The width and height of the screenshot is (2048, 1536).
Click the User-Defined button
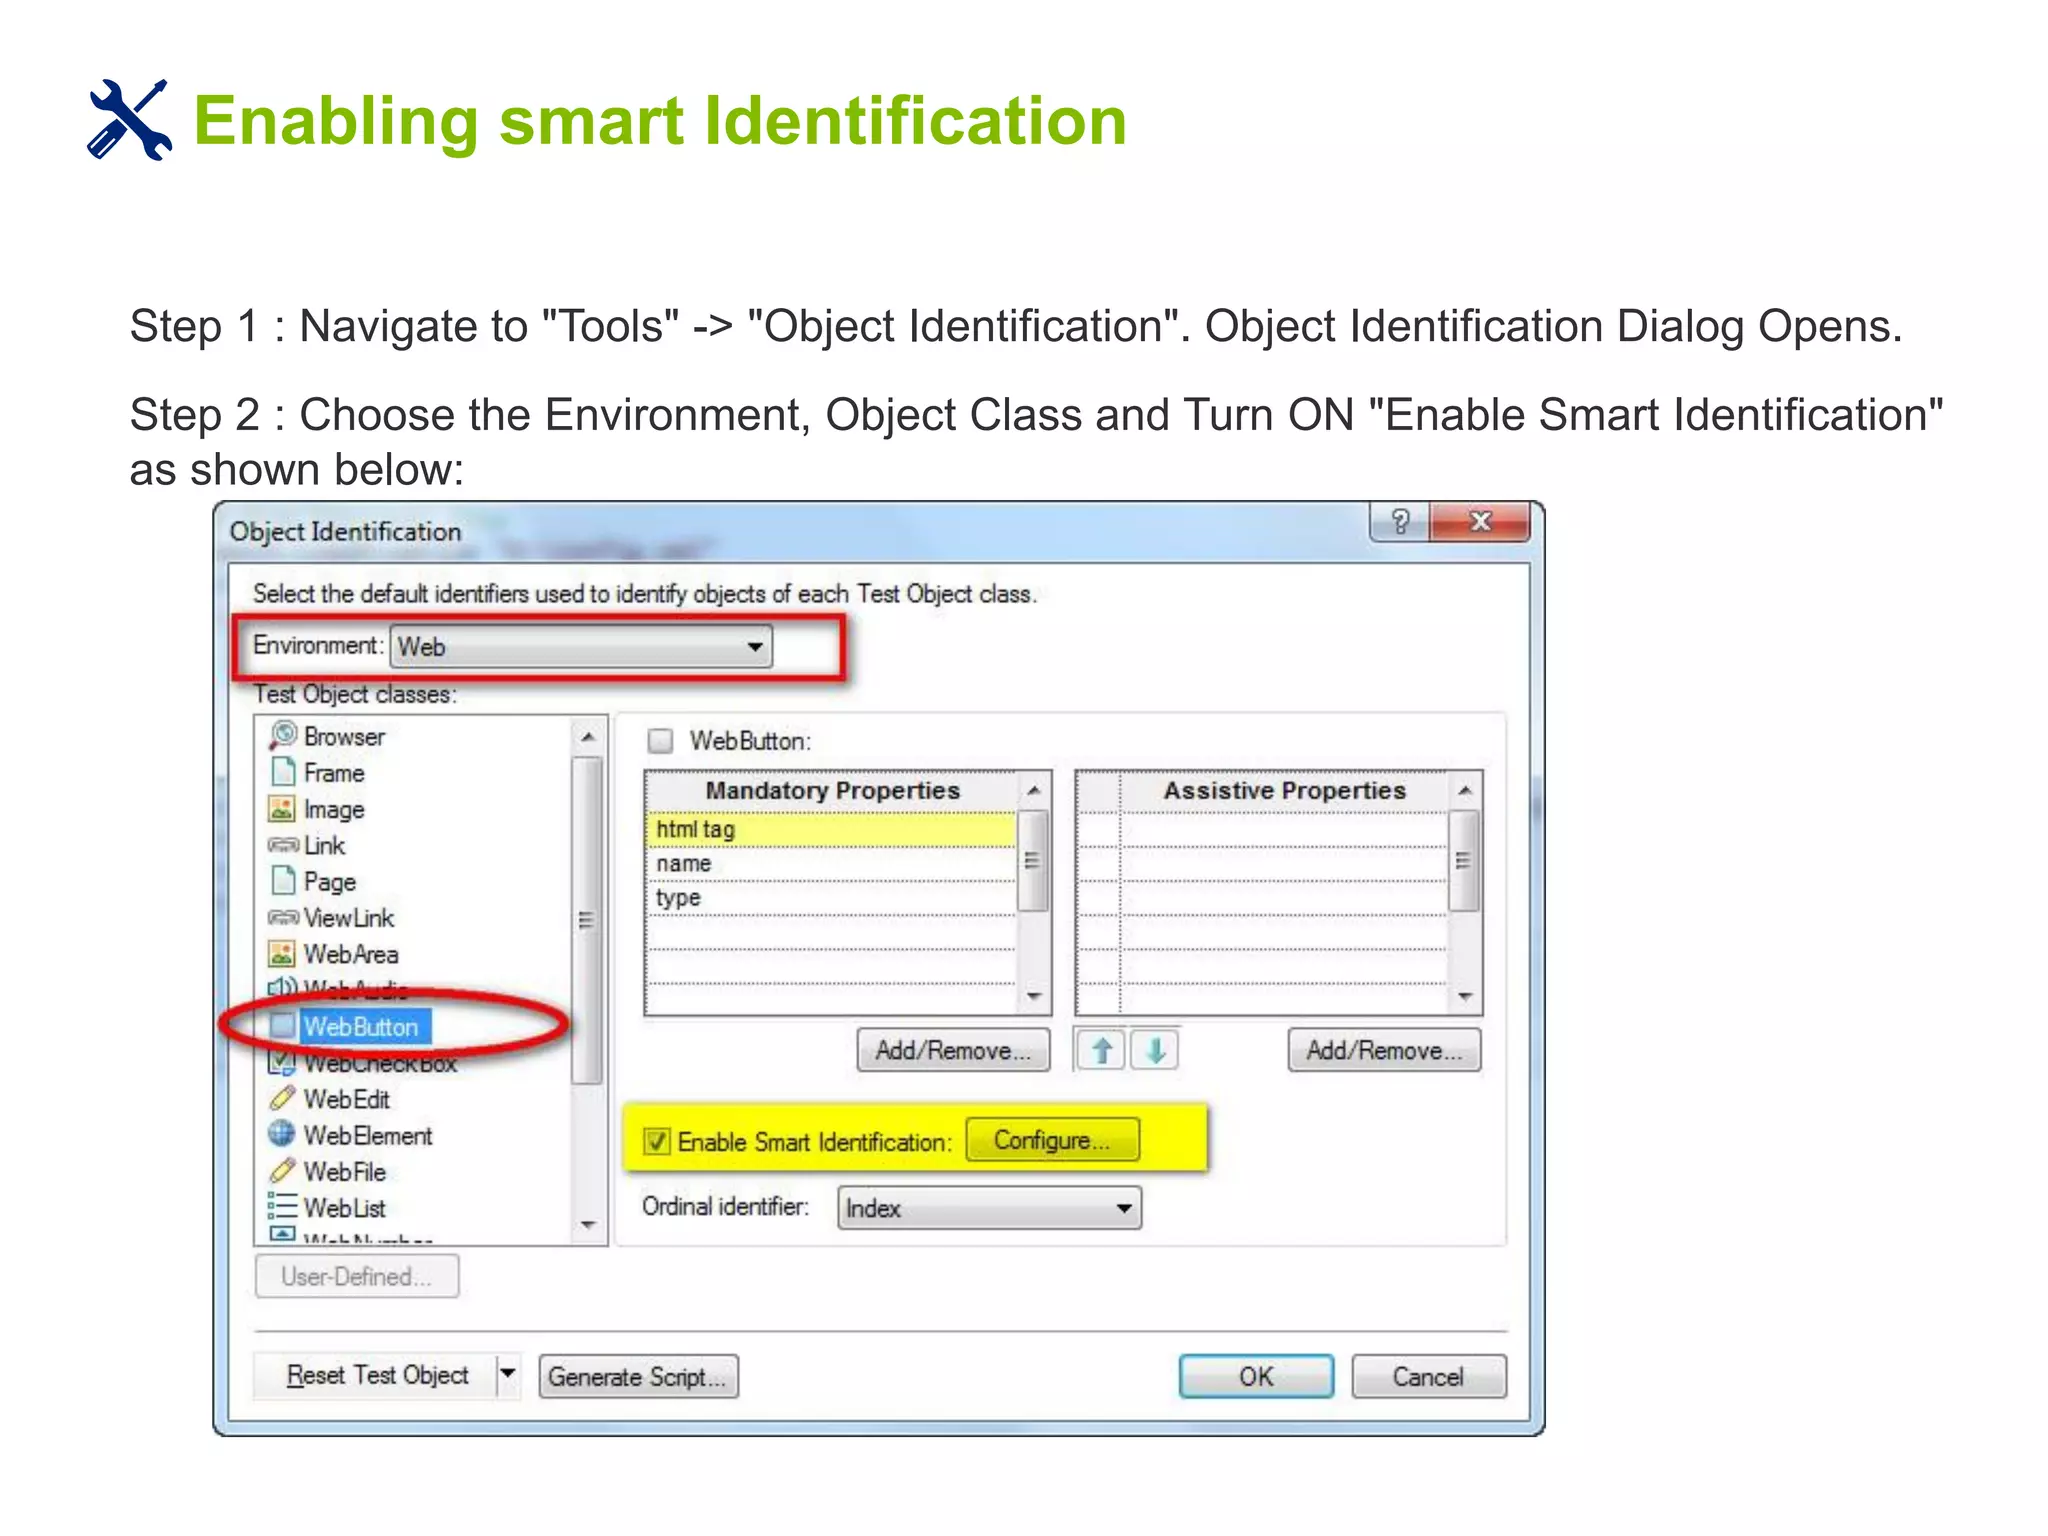pyautogui.click(x=357, y=1276)
